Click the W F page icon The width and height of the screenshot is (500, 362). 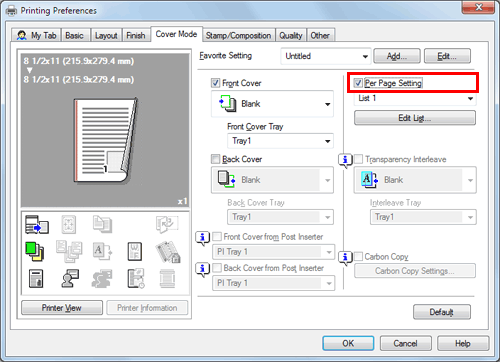coord(135,251)
